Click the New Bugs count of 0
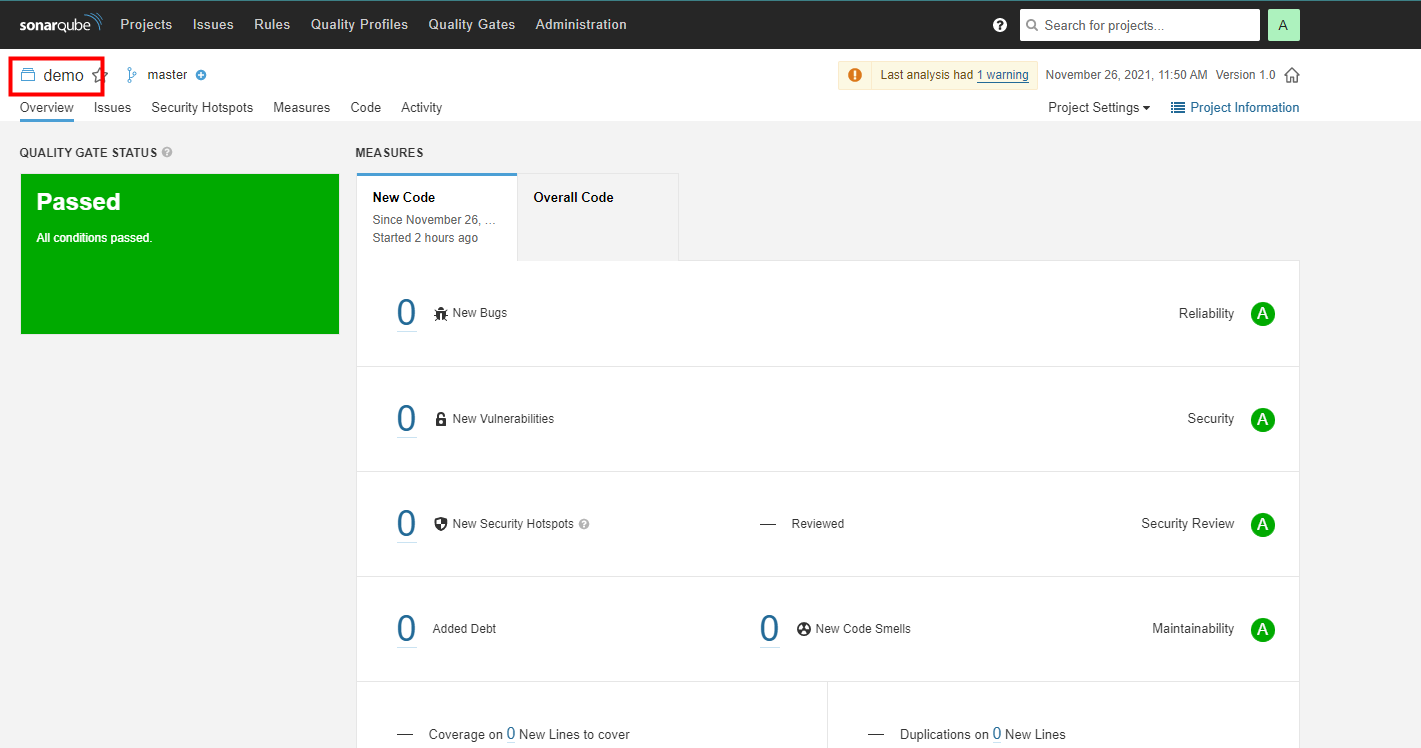The height and width of the screenshot is (748, 1421). pyautogui.click(x=406, y=313)
